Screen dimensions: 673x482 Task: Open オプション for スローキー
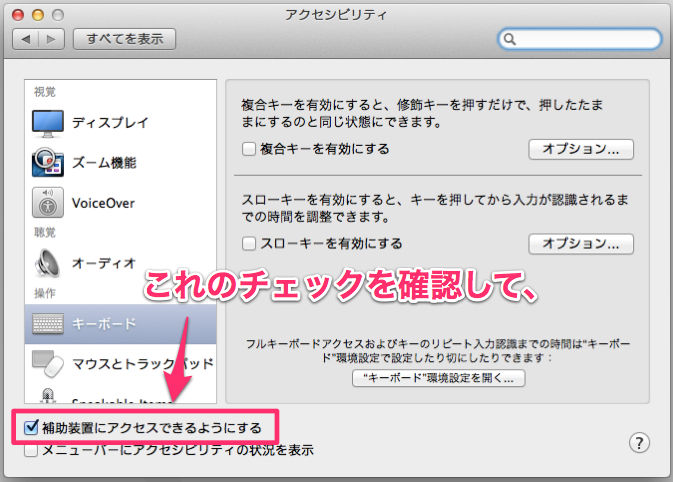click(581, 244)
